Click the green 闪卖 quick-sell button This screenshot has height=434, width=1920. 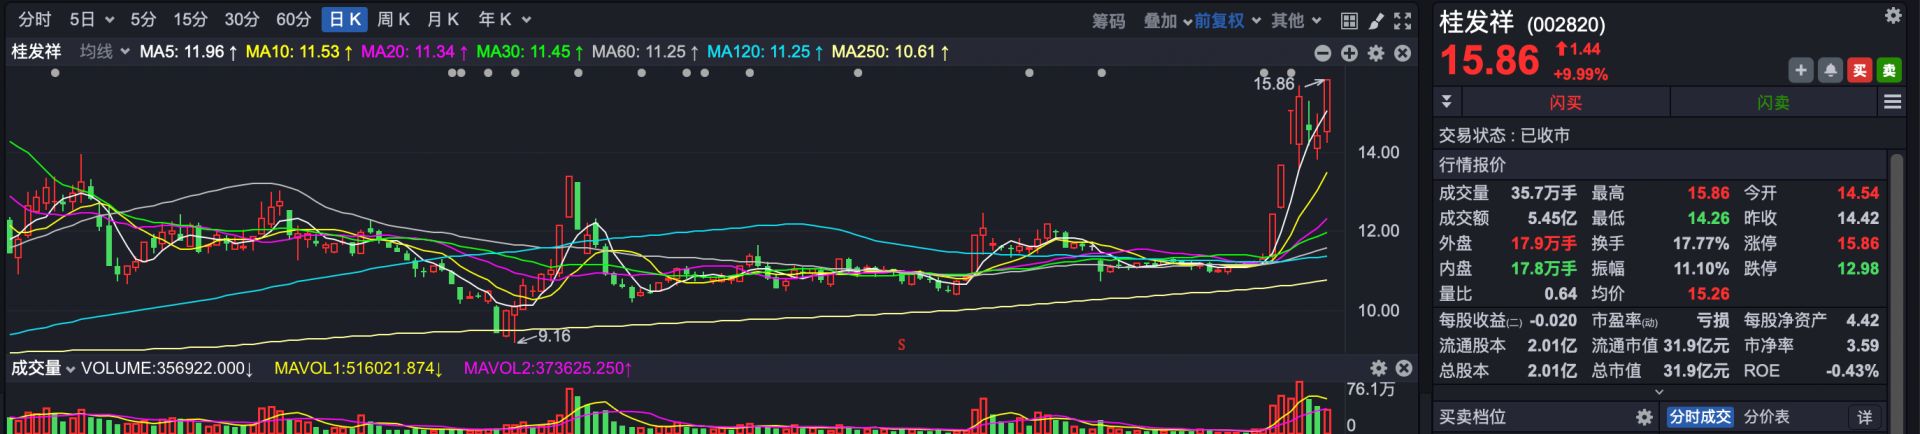1773,102
